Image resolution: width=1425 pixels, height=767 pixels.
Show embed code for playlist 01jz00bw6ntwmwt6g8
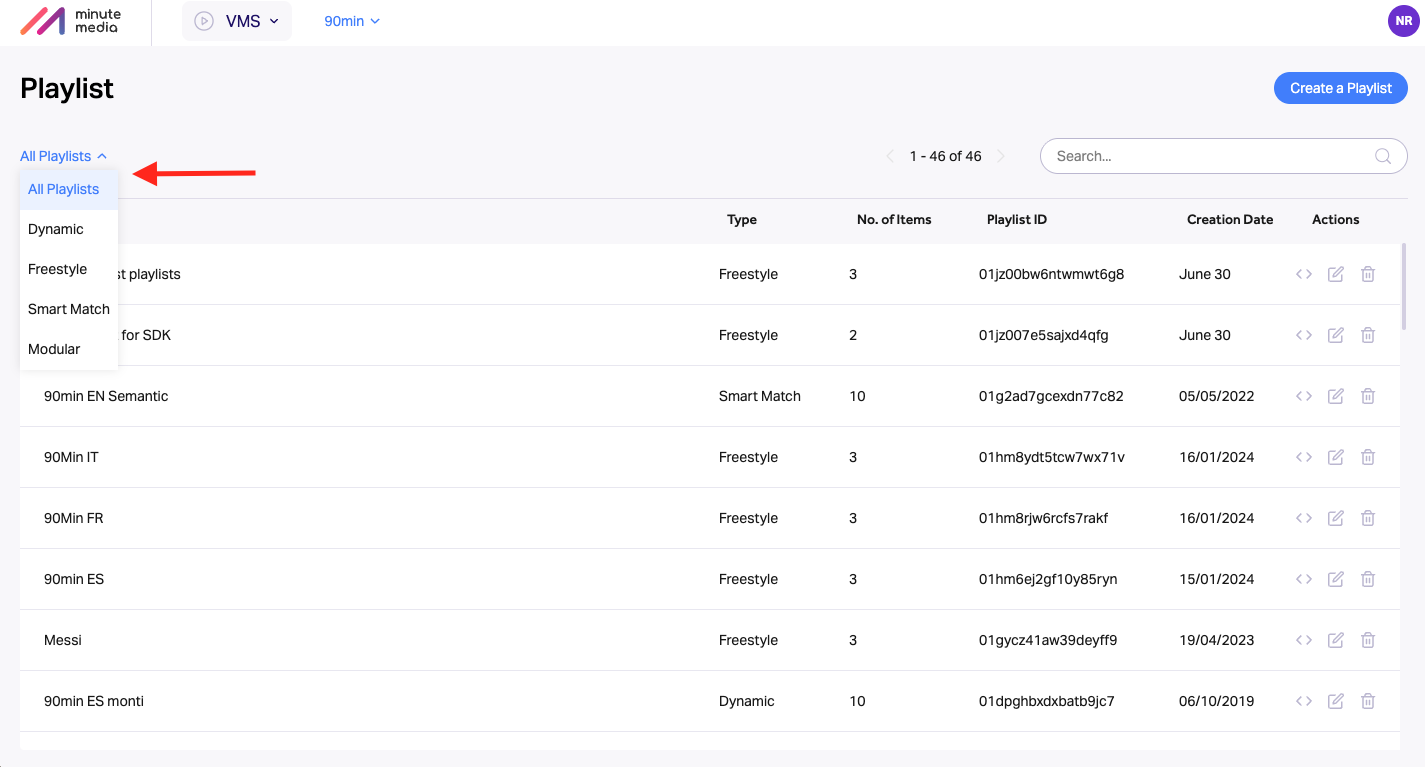pyautogui.click(x=1303, y=274)
